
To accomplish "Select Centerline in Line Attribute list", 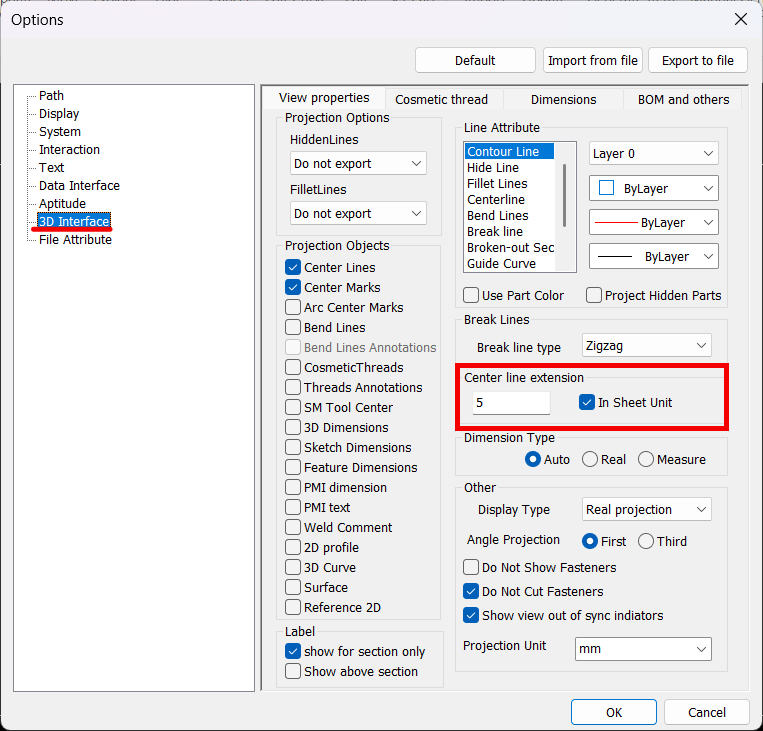I will 497,200.
